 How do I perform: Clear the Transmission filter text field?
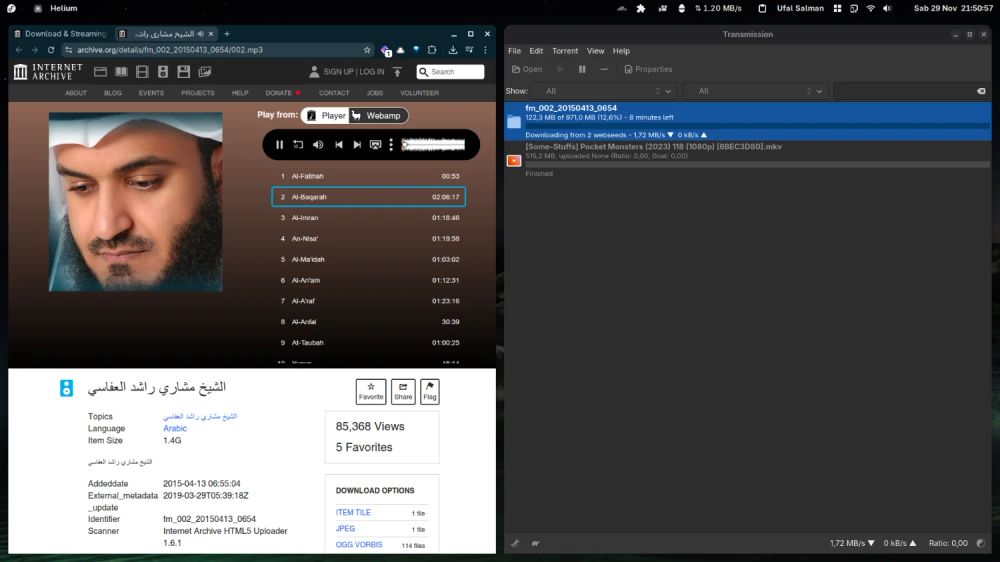tap(981, 91)
